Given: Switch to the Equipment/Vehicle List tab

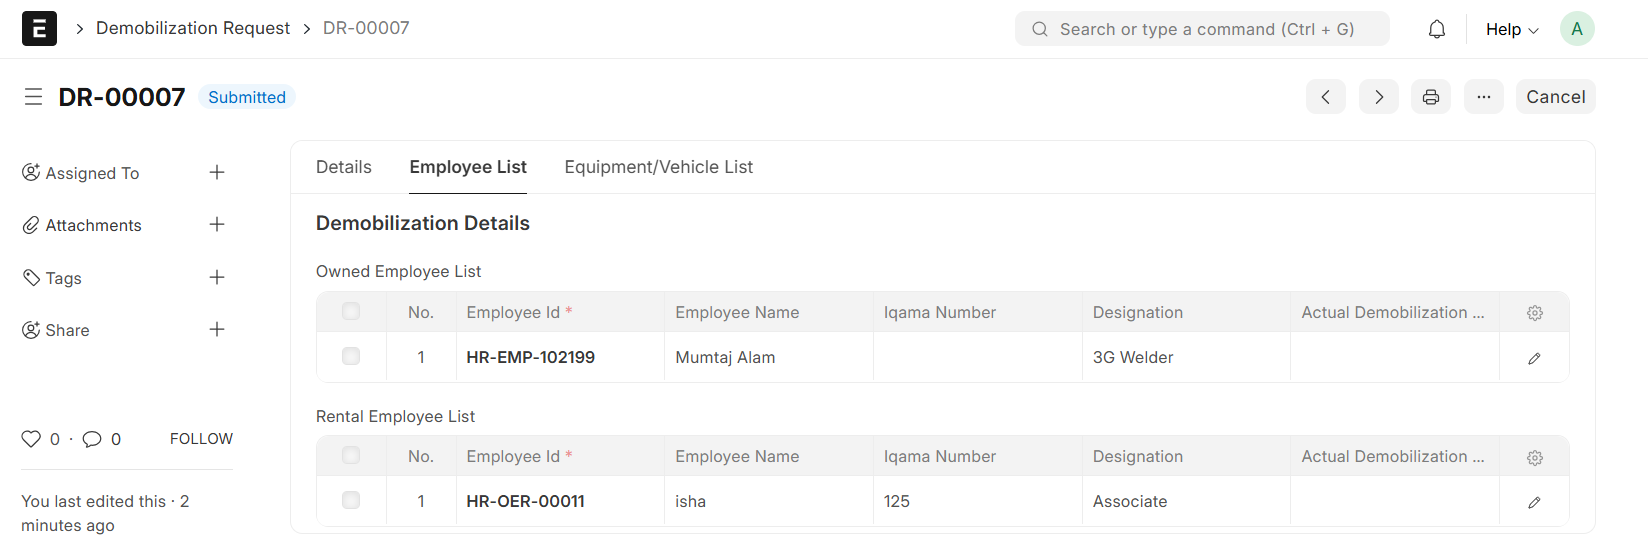Looking at the screenshot, I should coord(658,167).
